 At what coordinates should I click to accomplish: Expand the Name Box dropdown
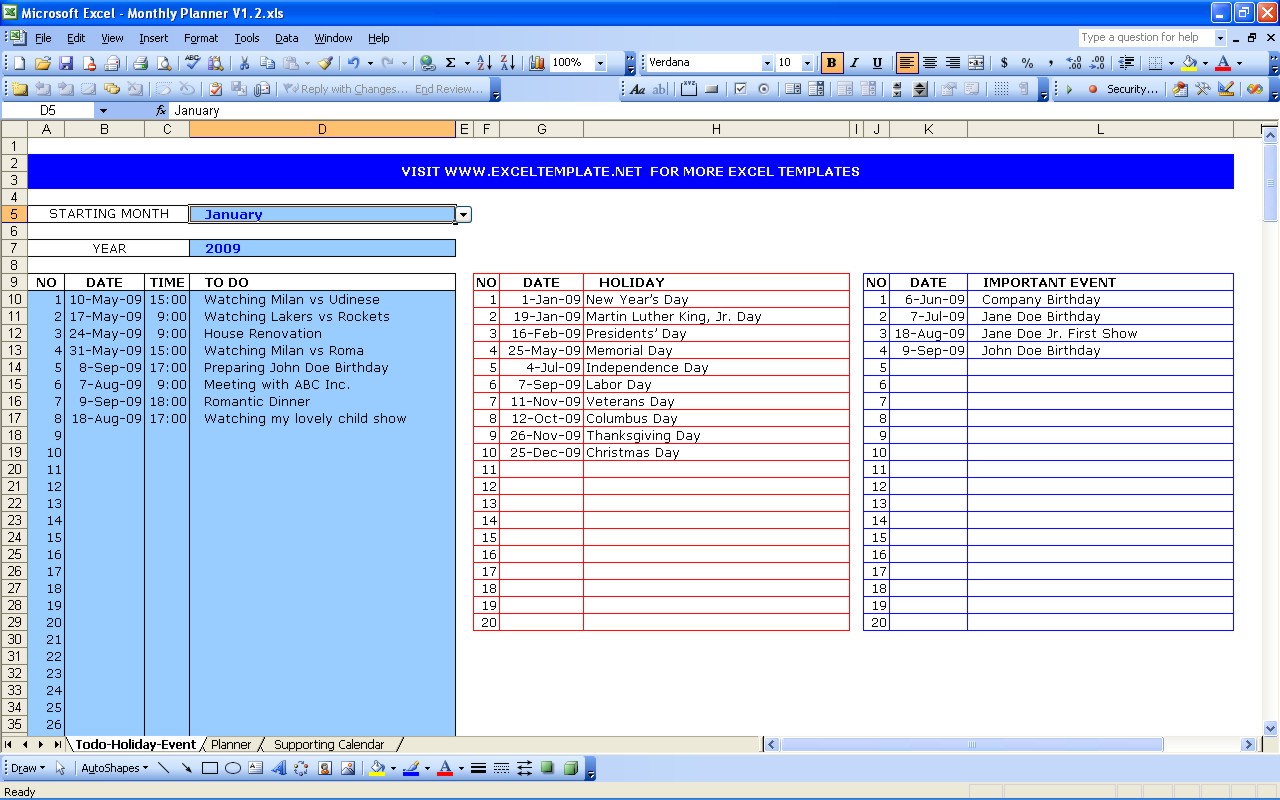coord(102,111)
